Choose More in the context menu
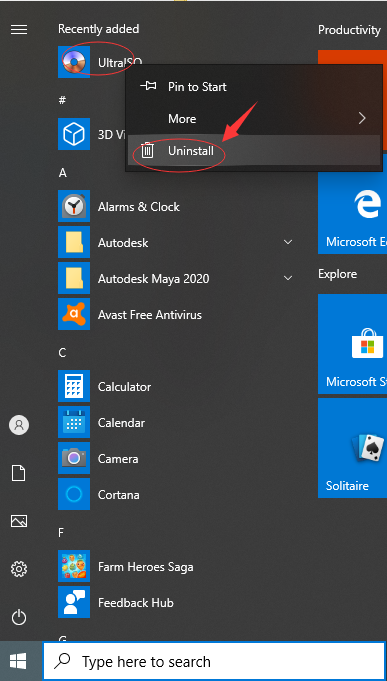 tap(254, 119)
